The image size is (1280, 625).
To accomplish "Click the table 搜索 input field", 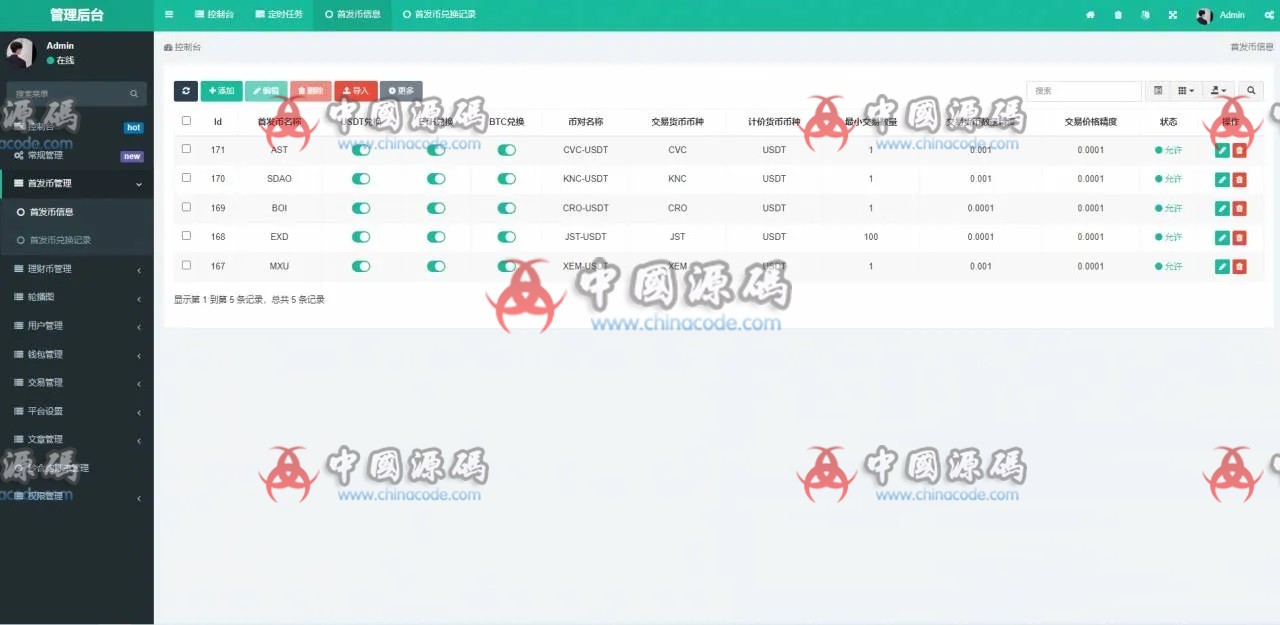I will tap(1084, 91).
